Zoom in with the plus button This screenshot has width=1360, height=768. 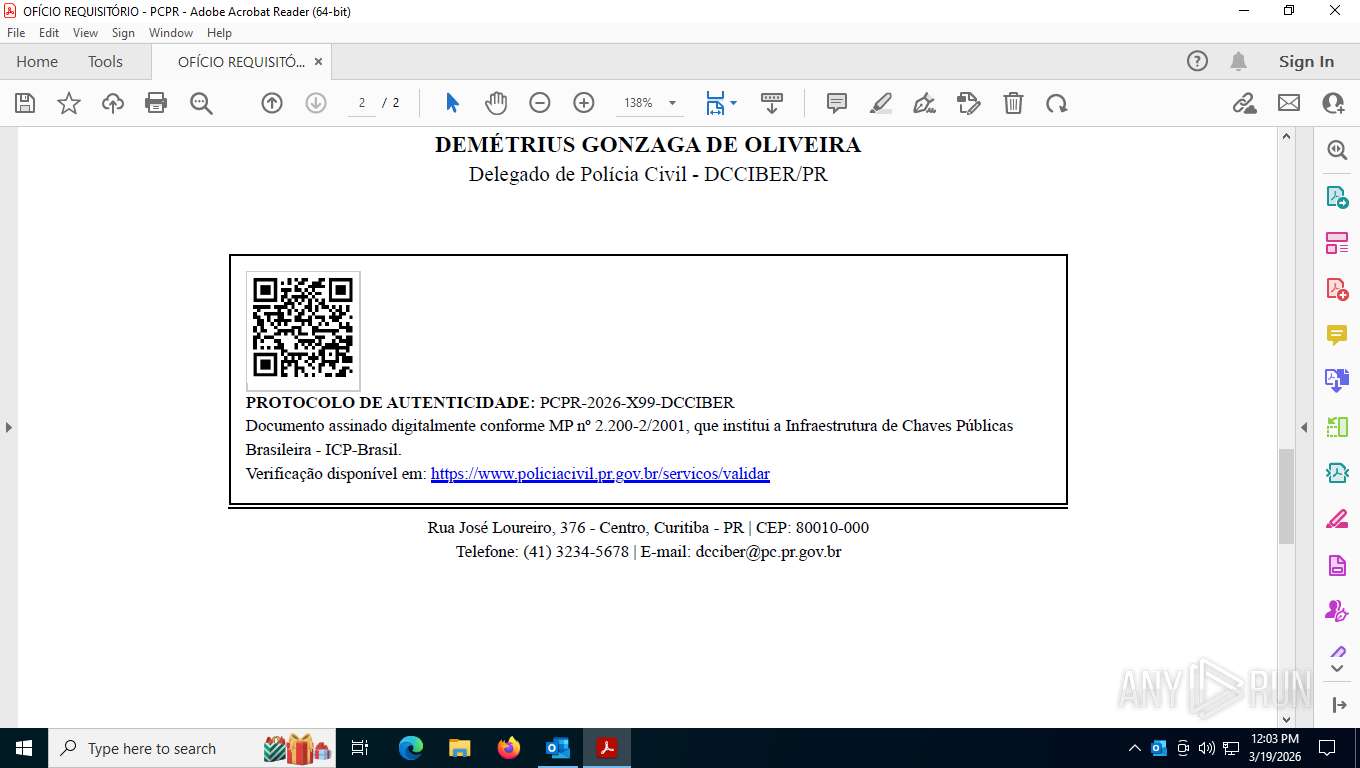click(x=584, y=103)
